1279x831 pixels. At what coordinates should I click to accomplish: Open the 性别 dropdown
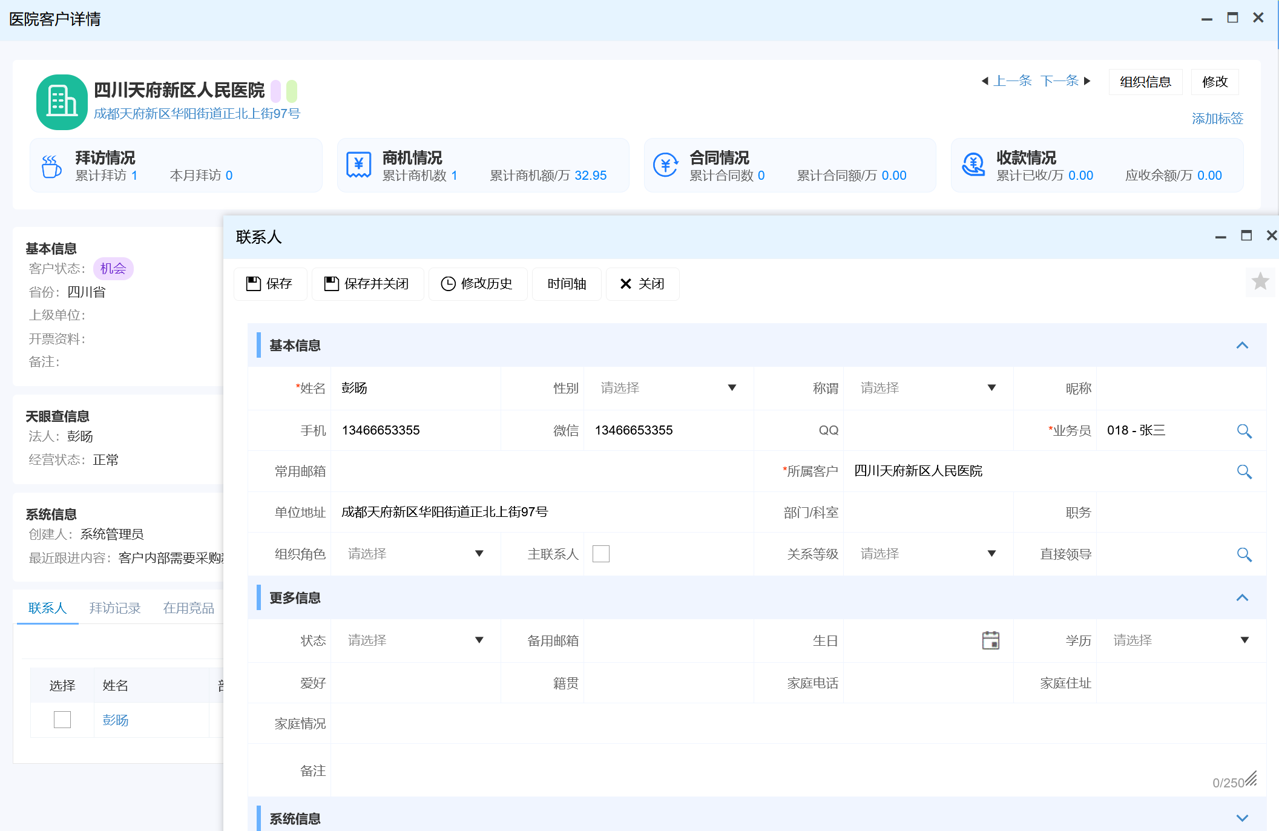(x=667, y=388)
